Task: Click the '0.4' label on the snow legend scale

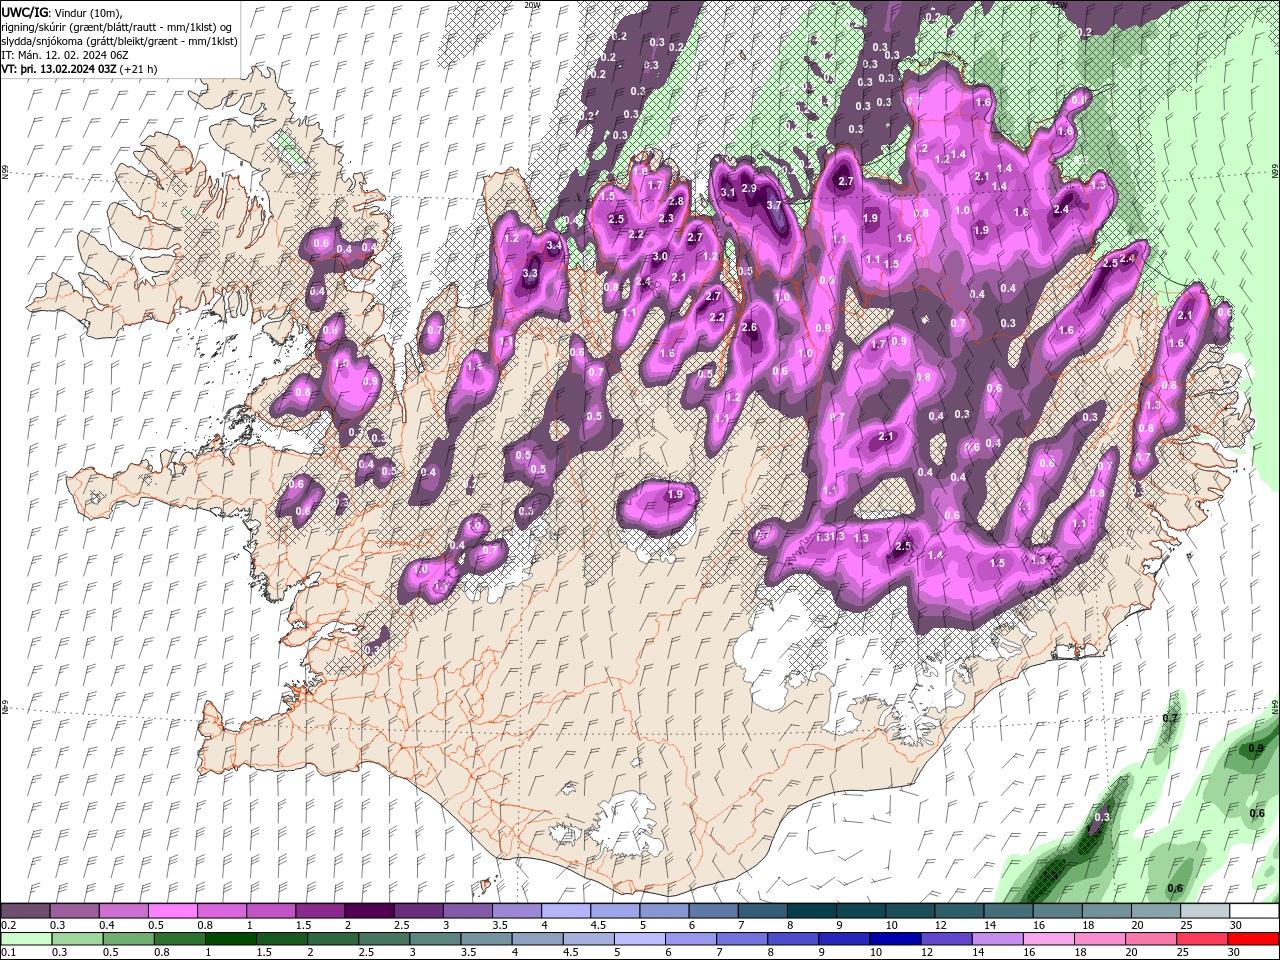Action: click(106, 925)
